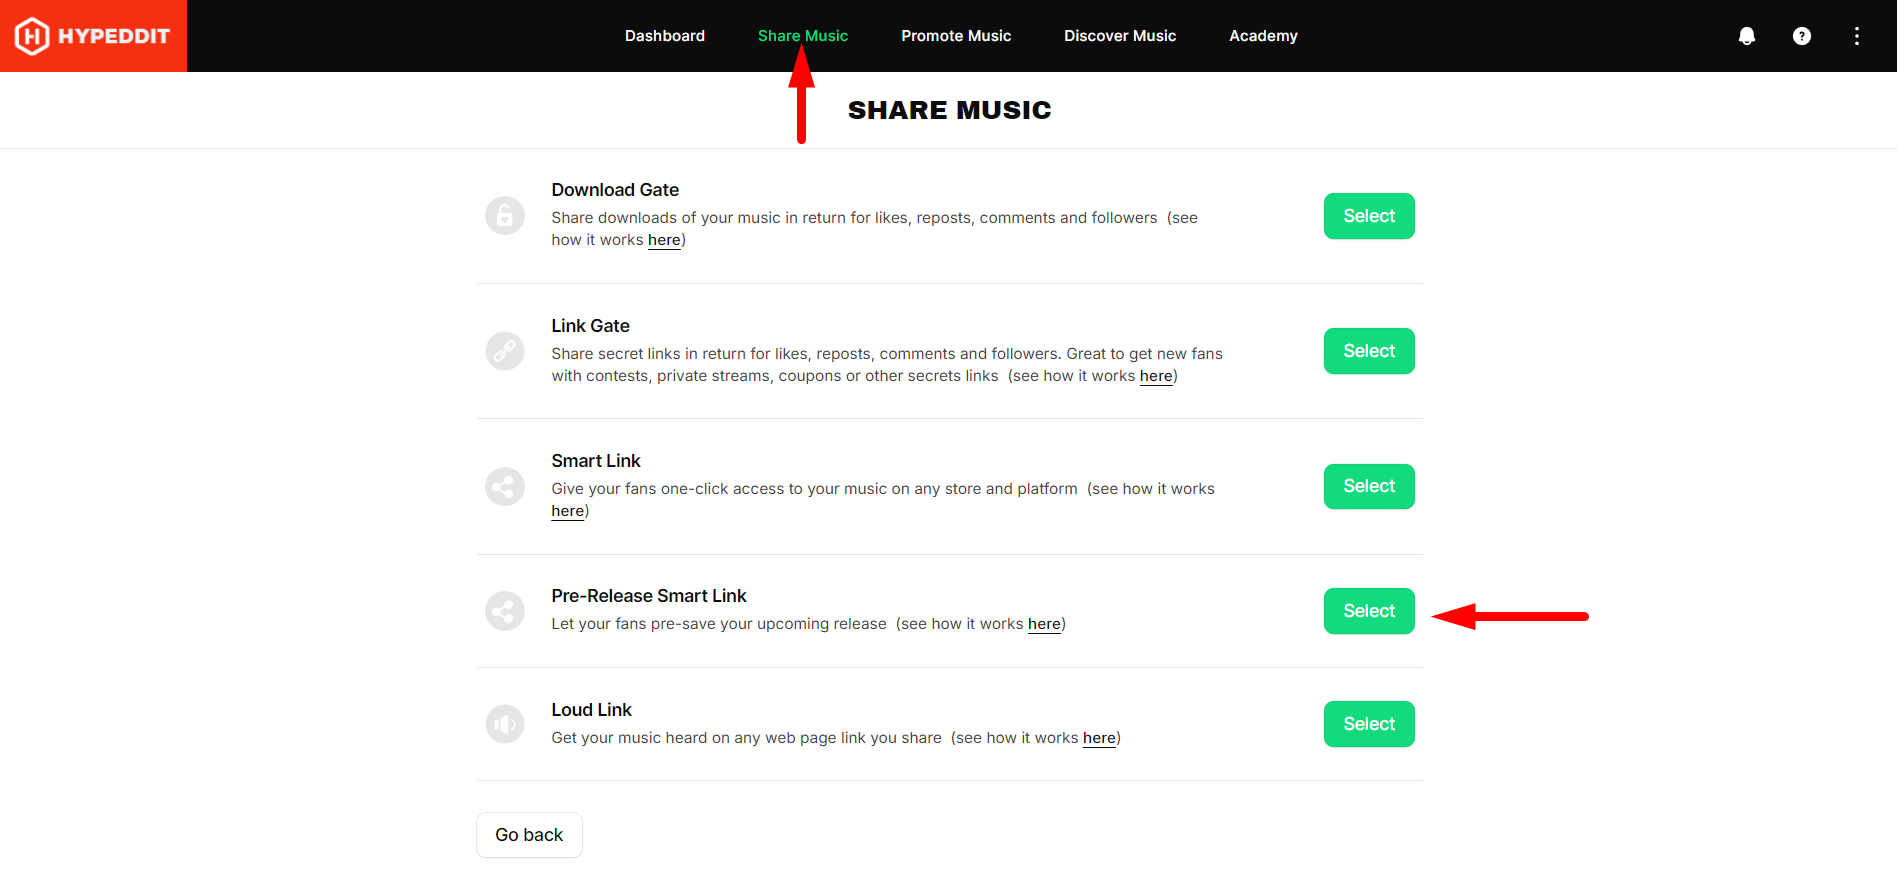This screenshot has height=892, width=1897.
Task: Choose Select beside Loud Link
Action: [1369, 724]
